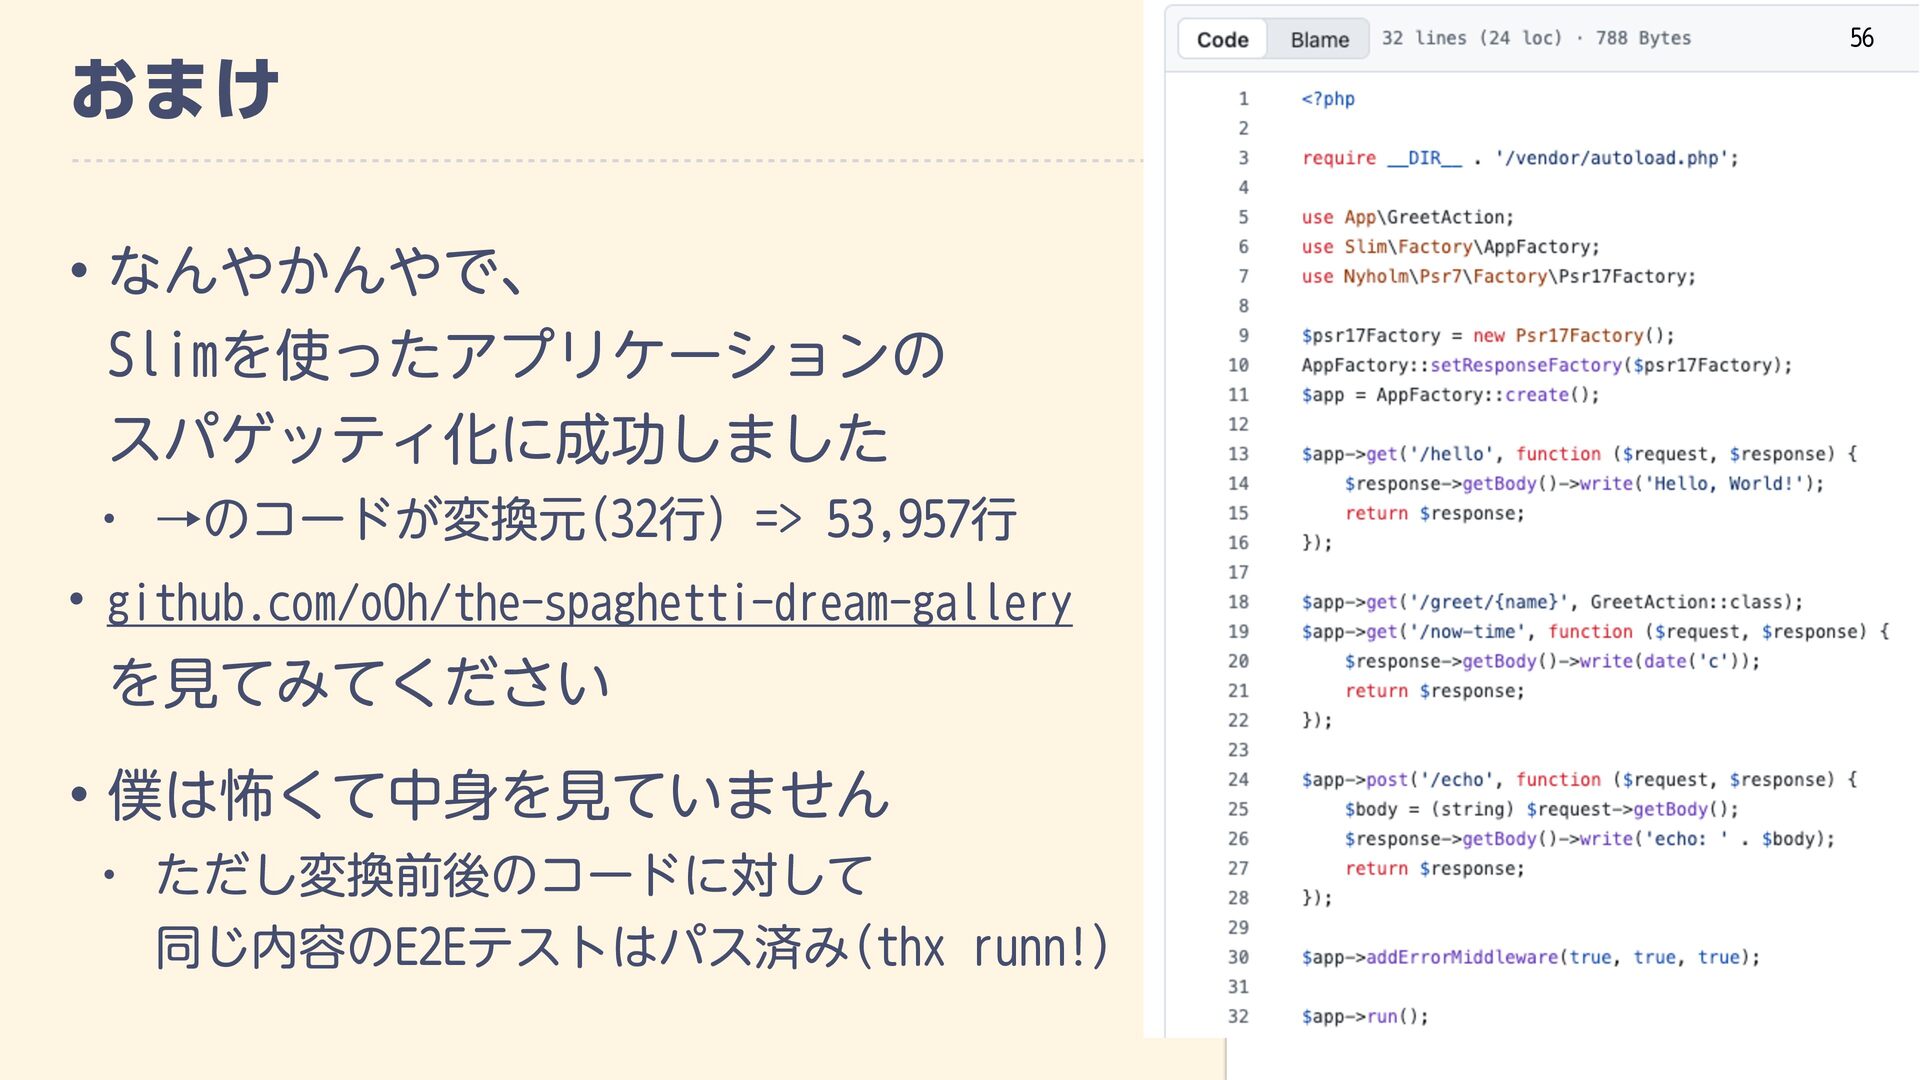This screenshot has width=1920, height=1080.
Task: Click the $app->run() code line
Action: click(x=1364, y=1016)
